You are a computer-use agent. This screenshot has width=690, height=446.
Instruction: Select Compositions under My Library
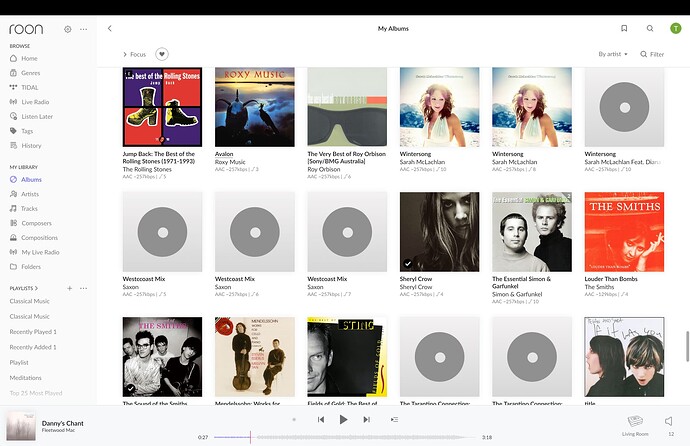pyautogui.click(x=34, y=238)
